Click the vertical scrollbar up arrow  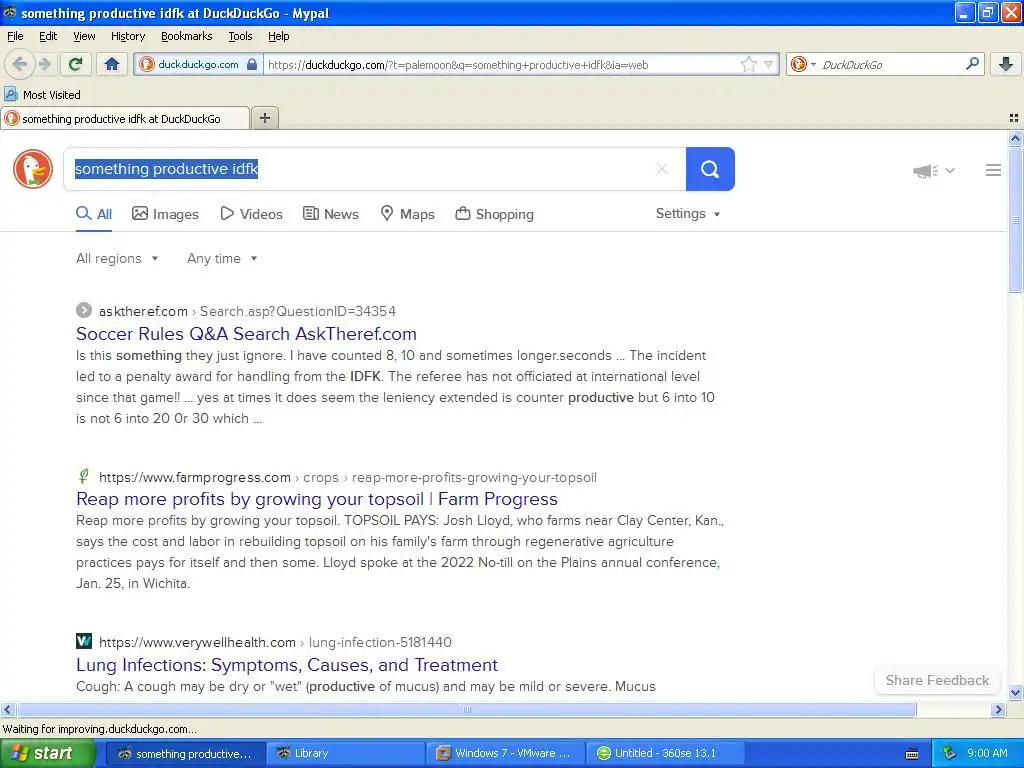pyautogui.click(x=1016, y=138)
